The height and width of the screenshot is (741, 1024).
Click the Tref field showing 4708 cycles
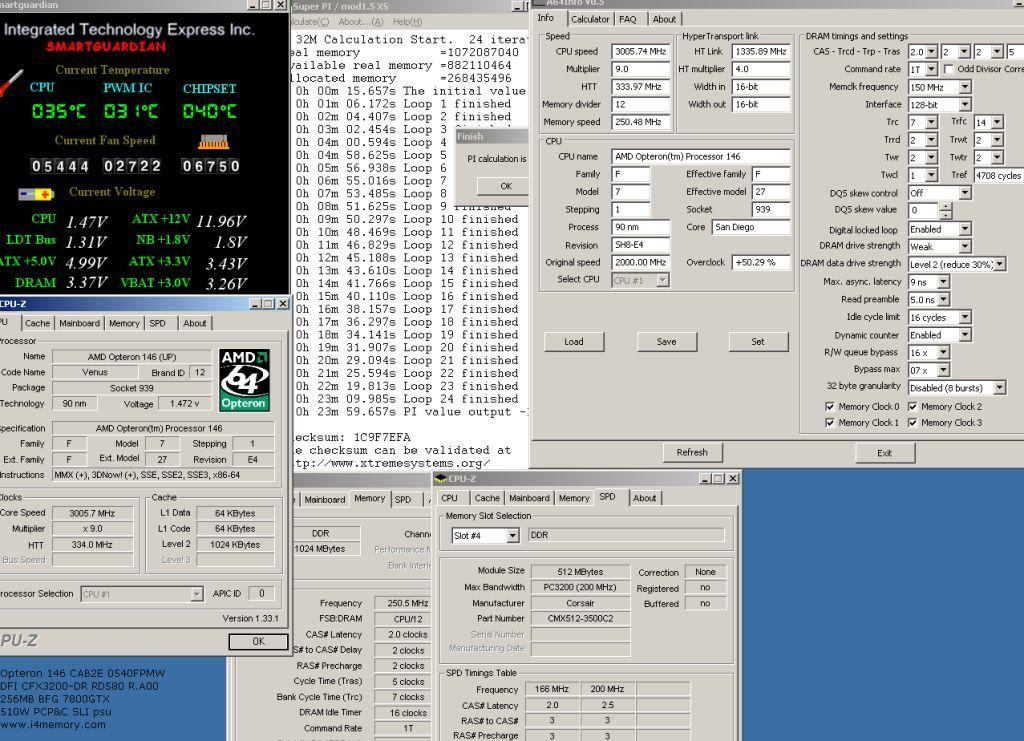pyautogui.click(x=998, y=176)
